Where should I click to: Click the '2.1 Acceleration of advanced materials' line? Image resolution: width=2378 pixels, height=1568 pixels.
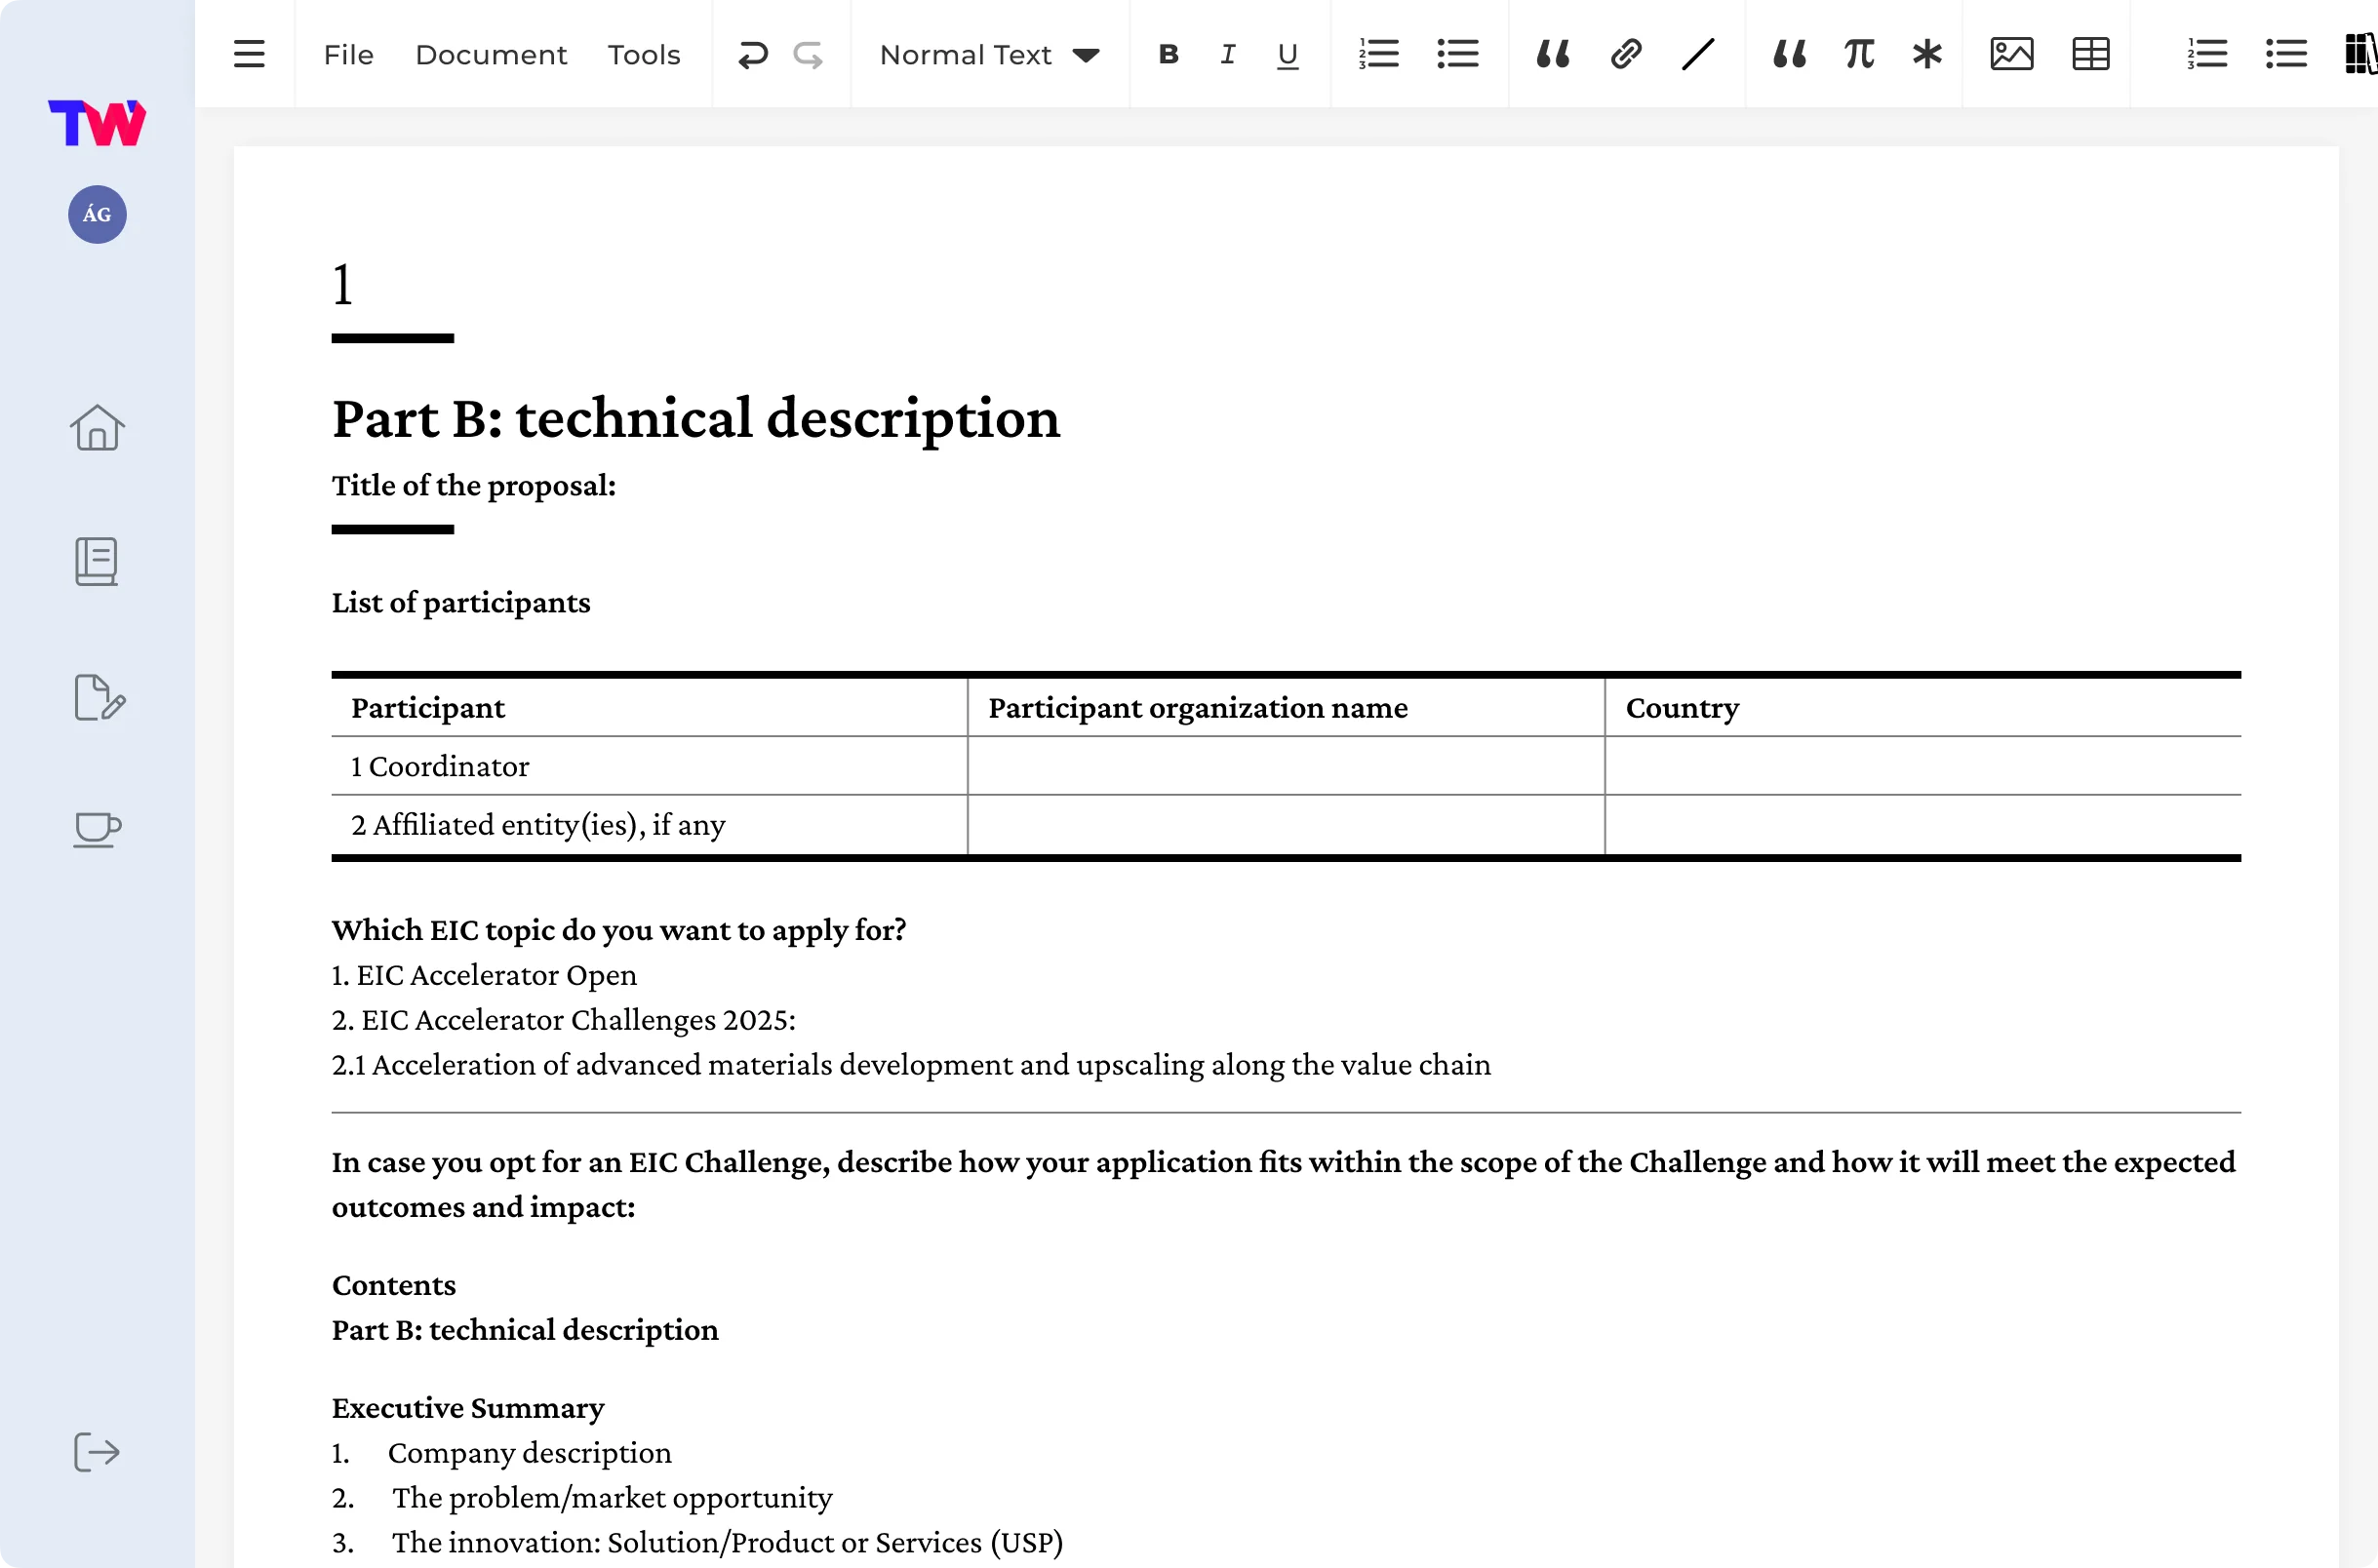(911, 1065)
